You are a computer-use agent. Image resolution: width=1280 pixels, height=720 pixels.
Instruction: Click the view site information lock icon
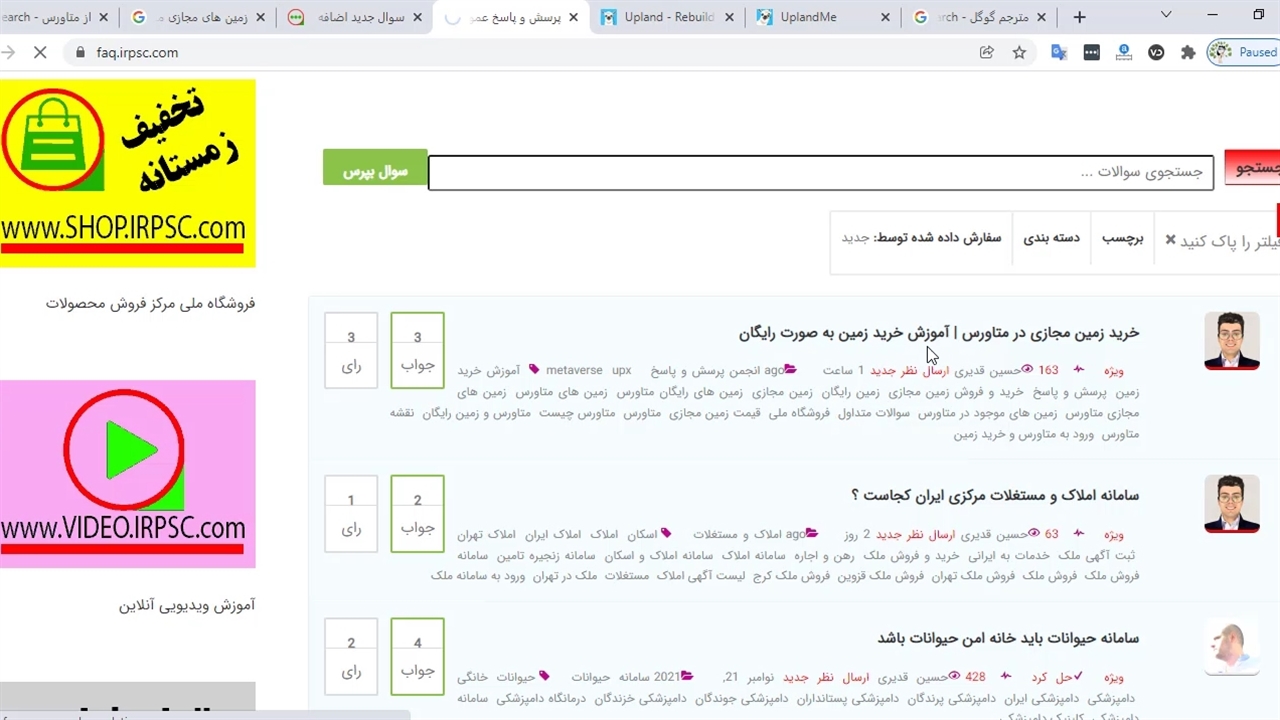pos(81,52)
